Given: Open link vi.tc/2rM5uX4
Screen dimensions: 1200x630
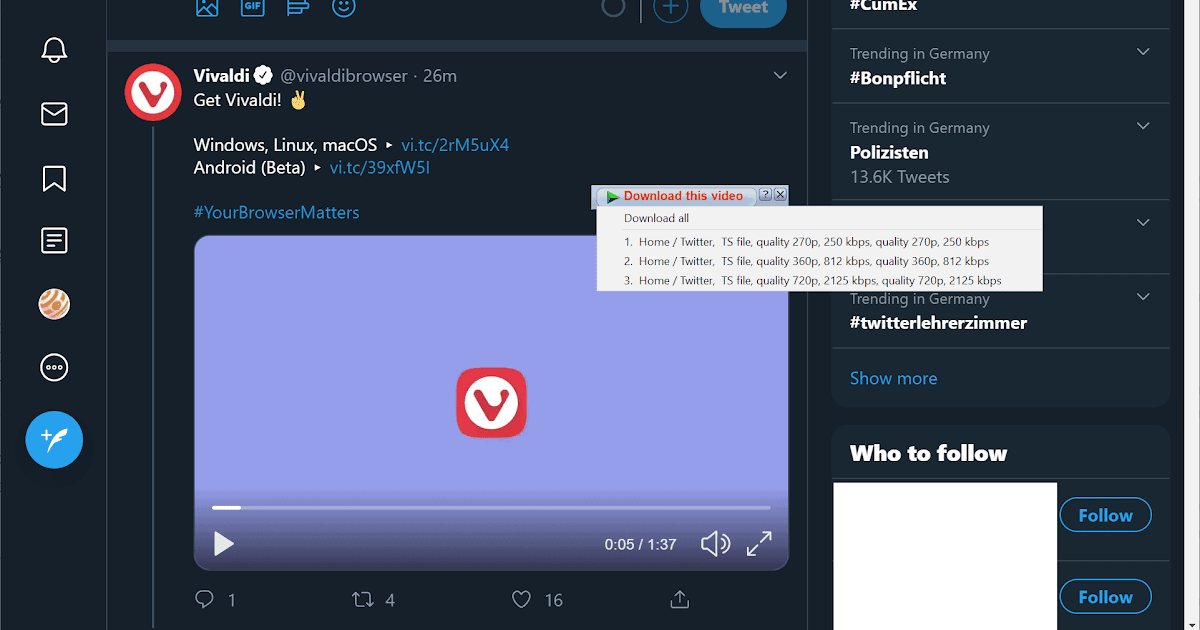Looking at the screenshot, I should click(455, 145).
